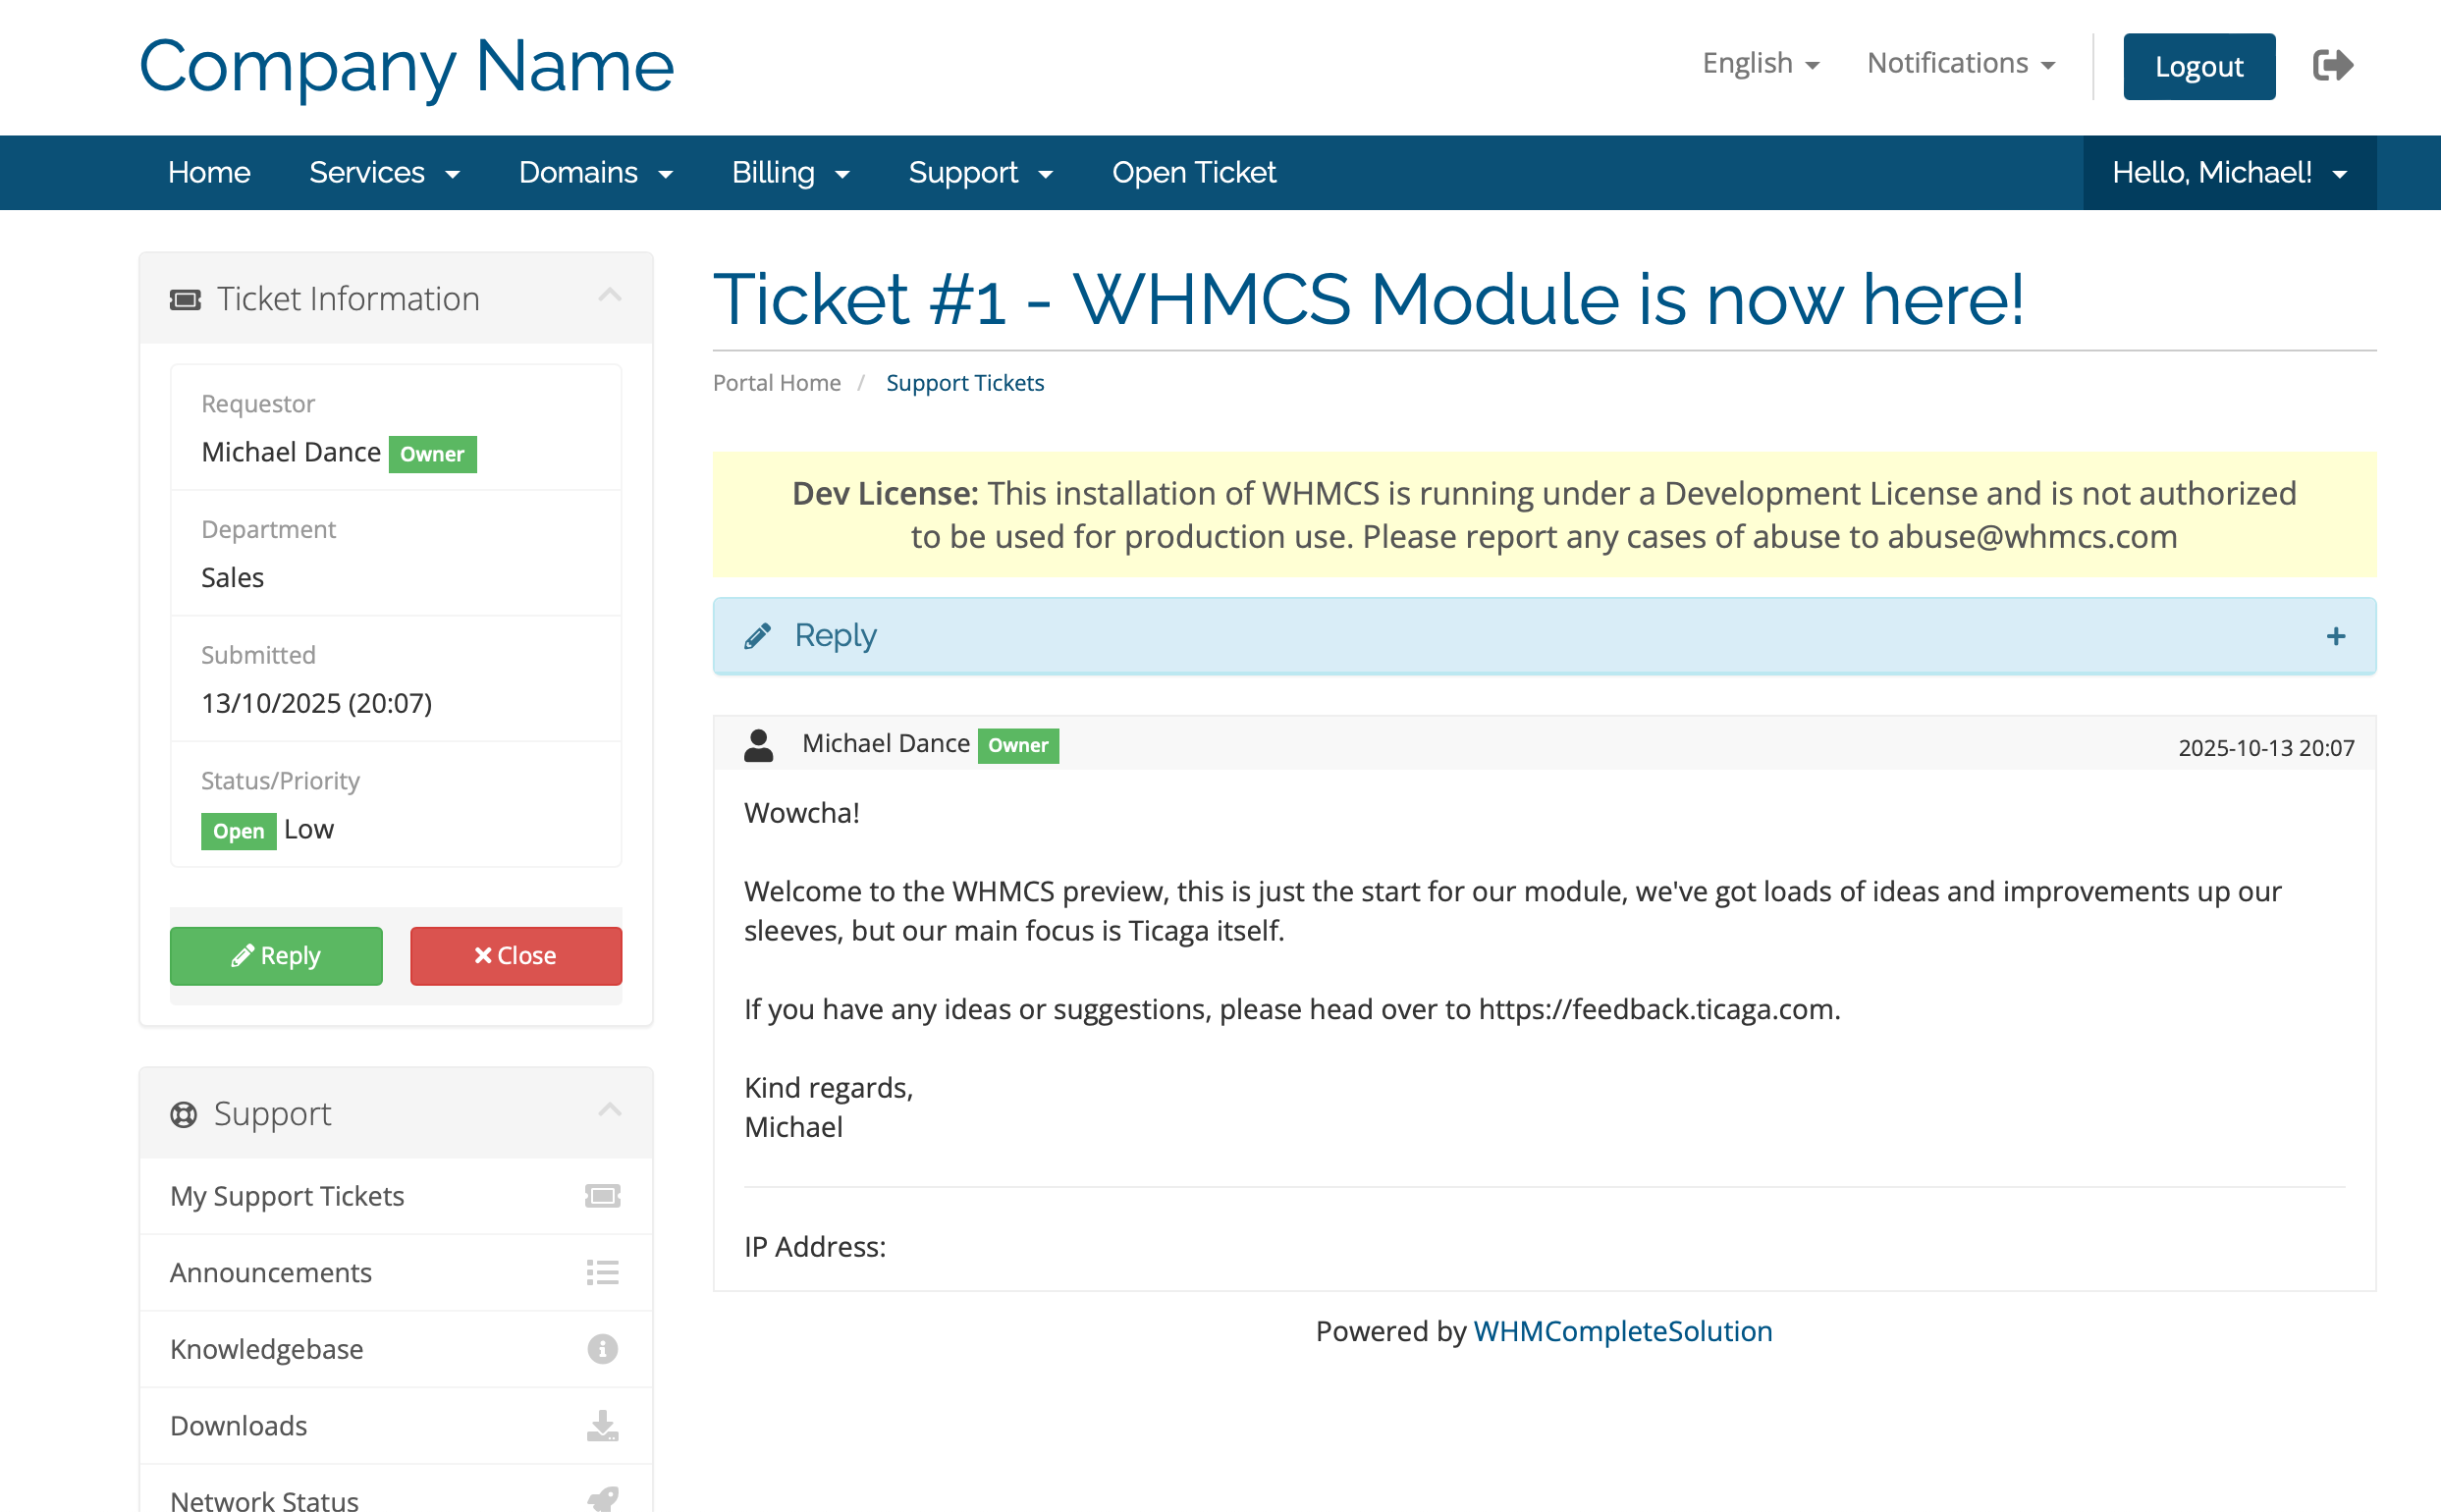Click the rocket icon beside Network Status
The height and width of the screenshot is (1512, 2441).
click(602, 1498)
